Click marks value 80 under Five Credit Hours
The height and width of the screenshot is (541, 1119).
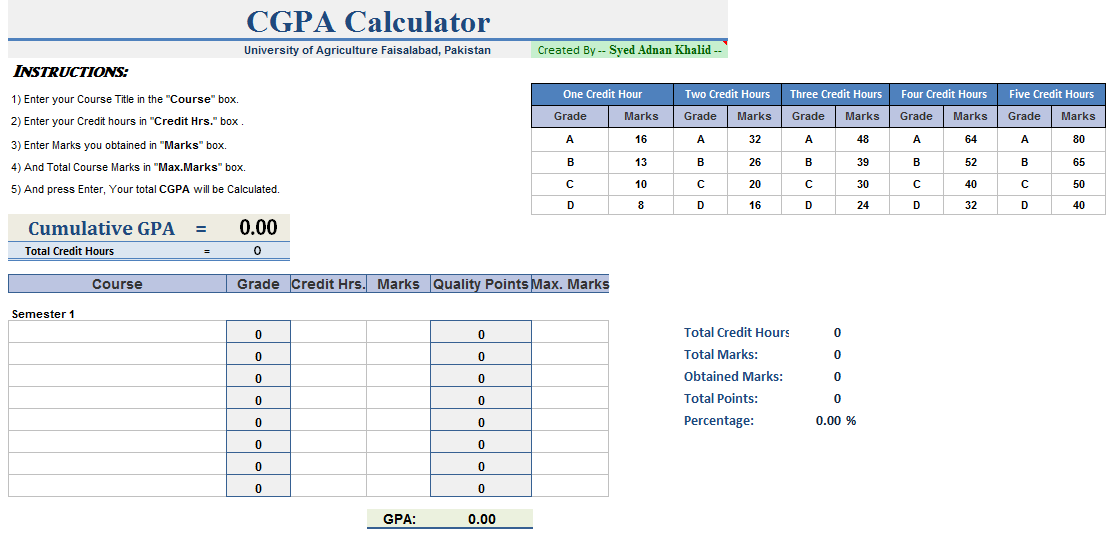click(x=1078, y=140)
